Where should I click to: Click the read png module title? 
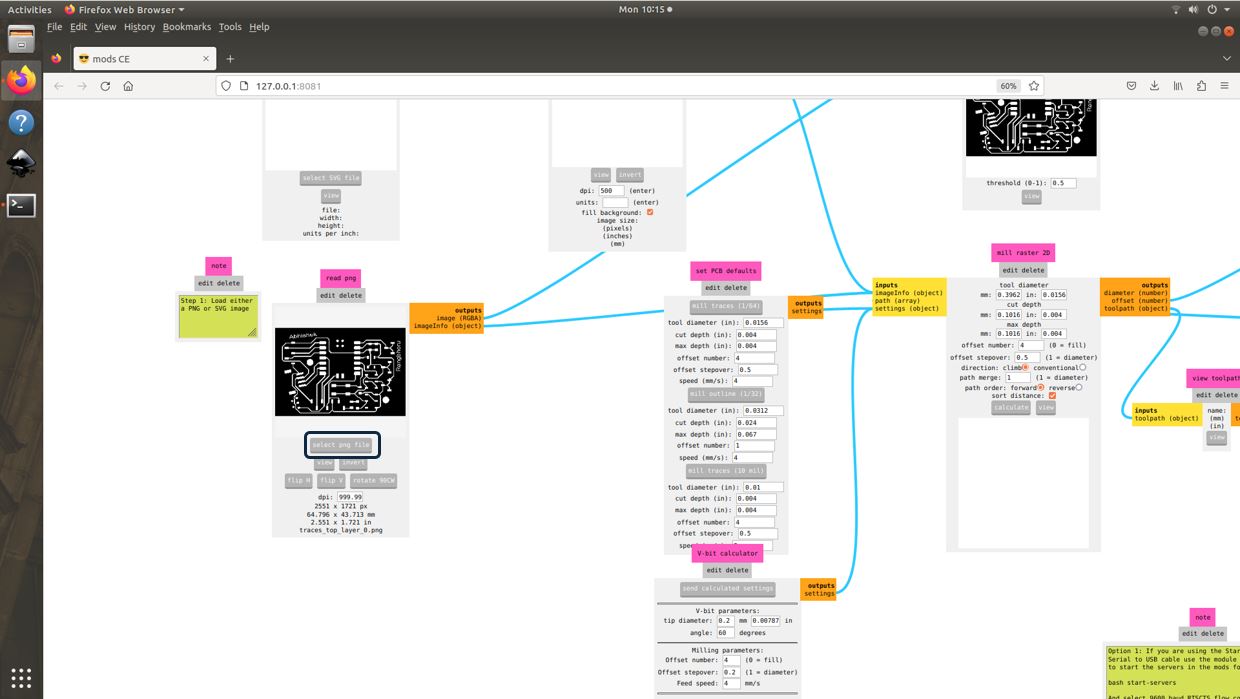pos(341,278)
